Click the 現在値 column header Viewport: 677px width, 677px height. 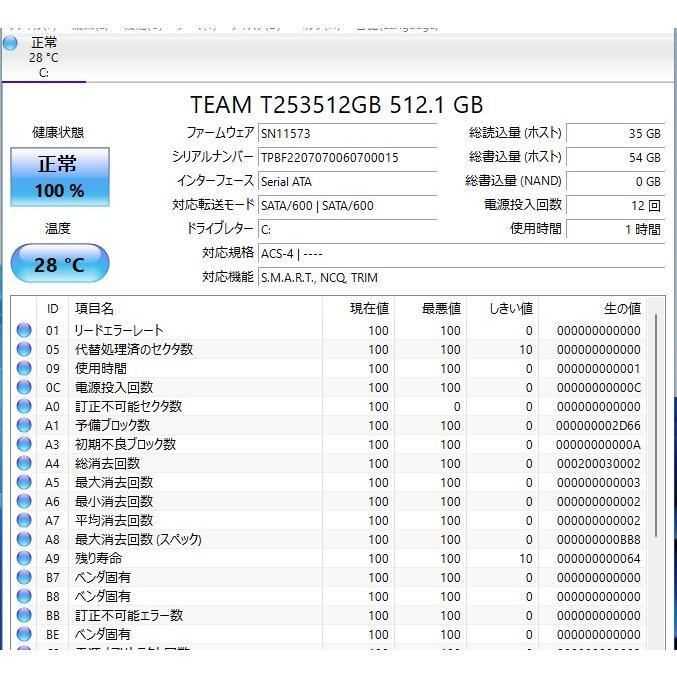(358, 309)
